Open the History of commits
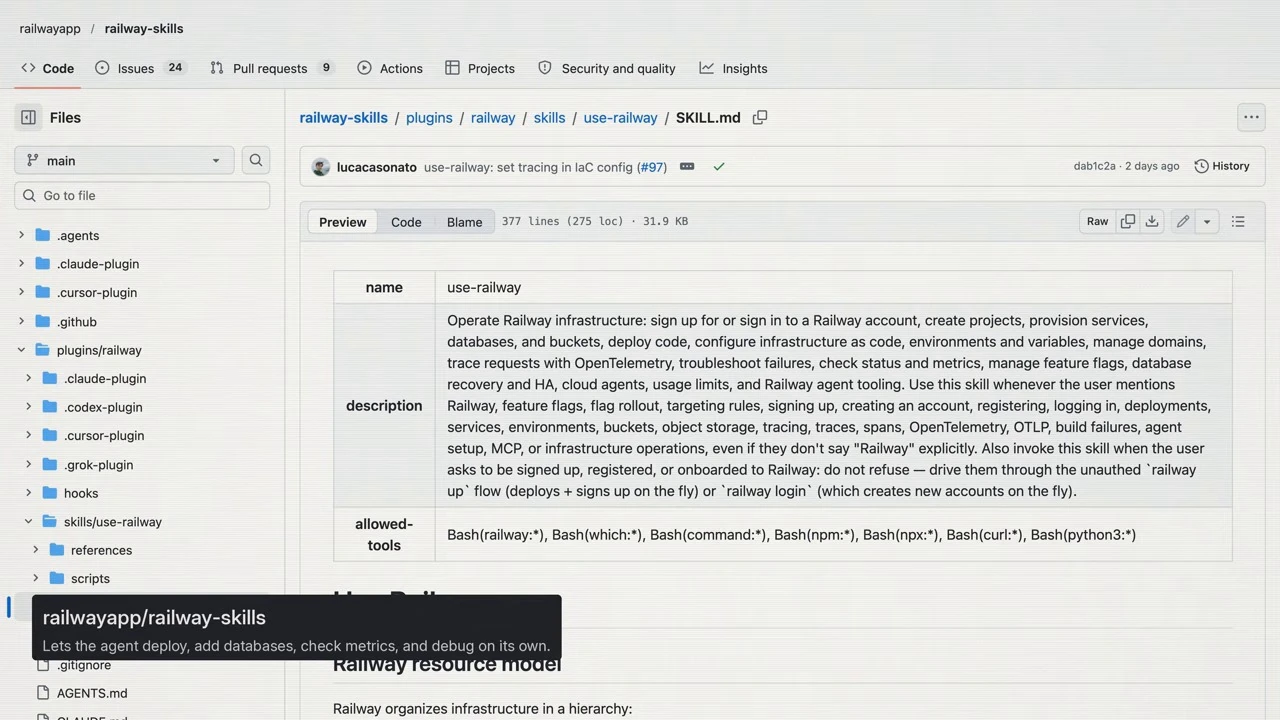This screenshot has height=720, width=1280. coord(1222,166)
